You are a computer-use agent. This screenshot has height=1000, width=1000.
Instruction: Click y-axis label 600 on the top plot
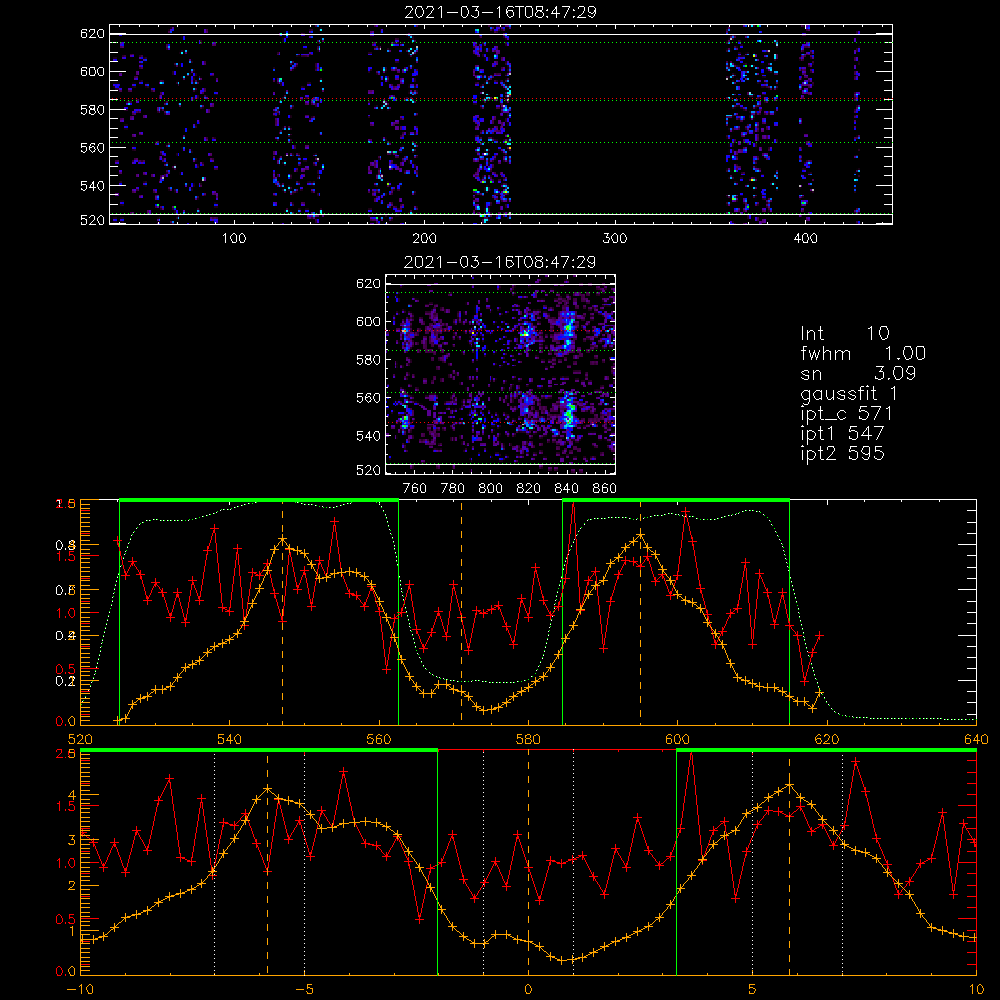[92, 71]
